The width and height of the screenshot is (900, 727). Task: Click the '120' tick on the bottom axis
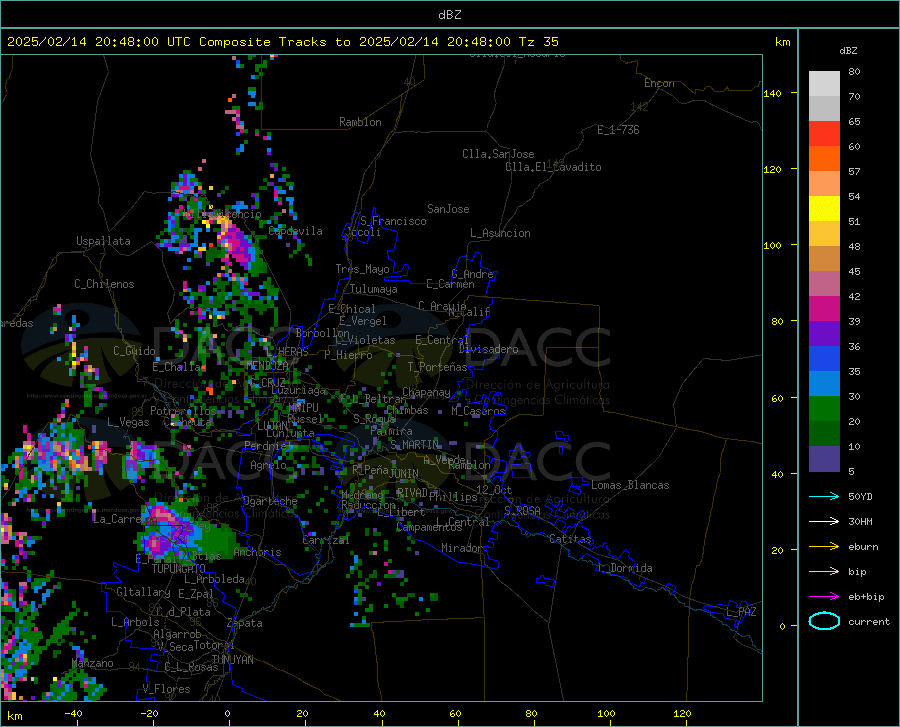pyautogui.click(x=682, y=714)
